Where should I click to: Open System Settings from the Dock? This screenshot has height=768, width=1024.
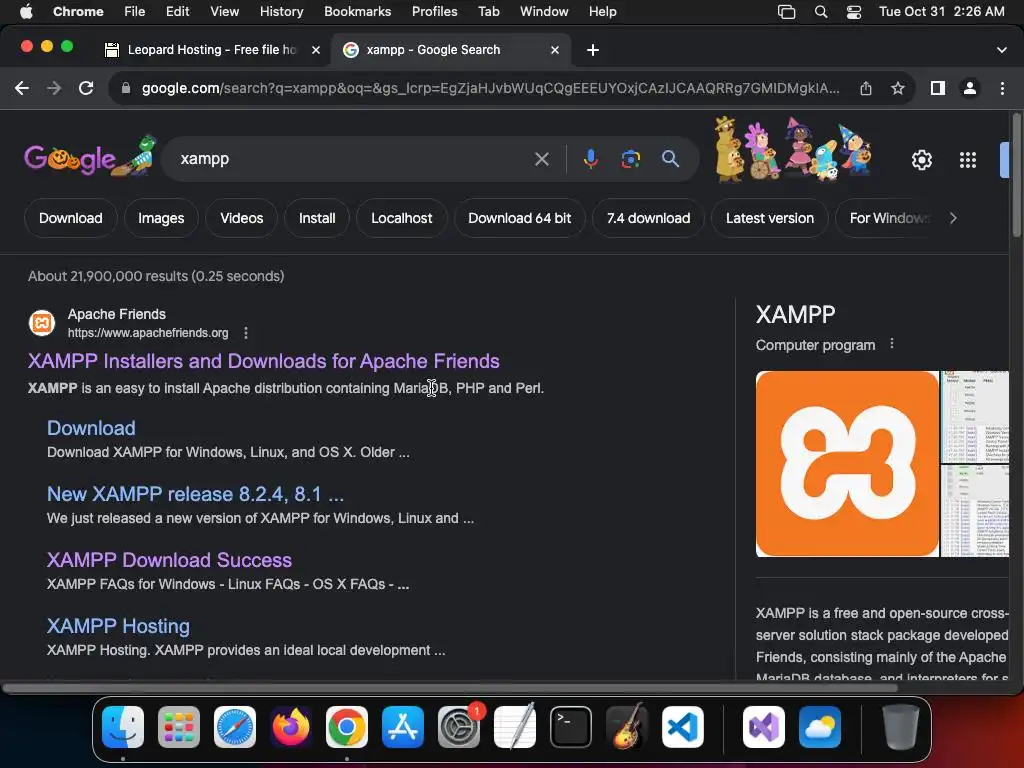click(x=458, y=727)
